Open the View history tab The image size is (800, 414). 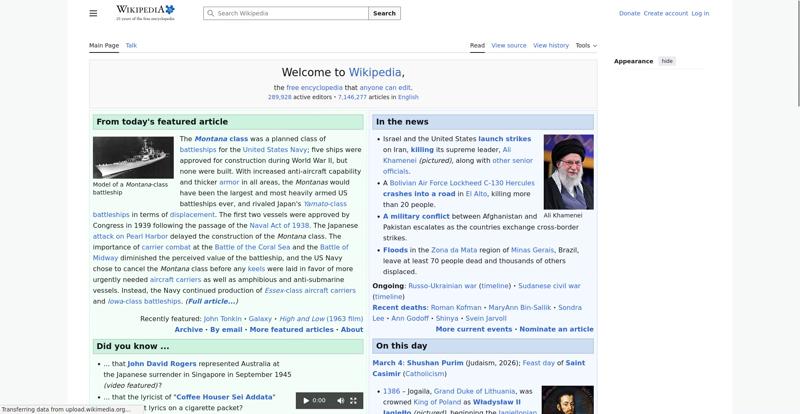551,45
